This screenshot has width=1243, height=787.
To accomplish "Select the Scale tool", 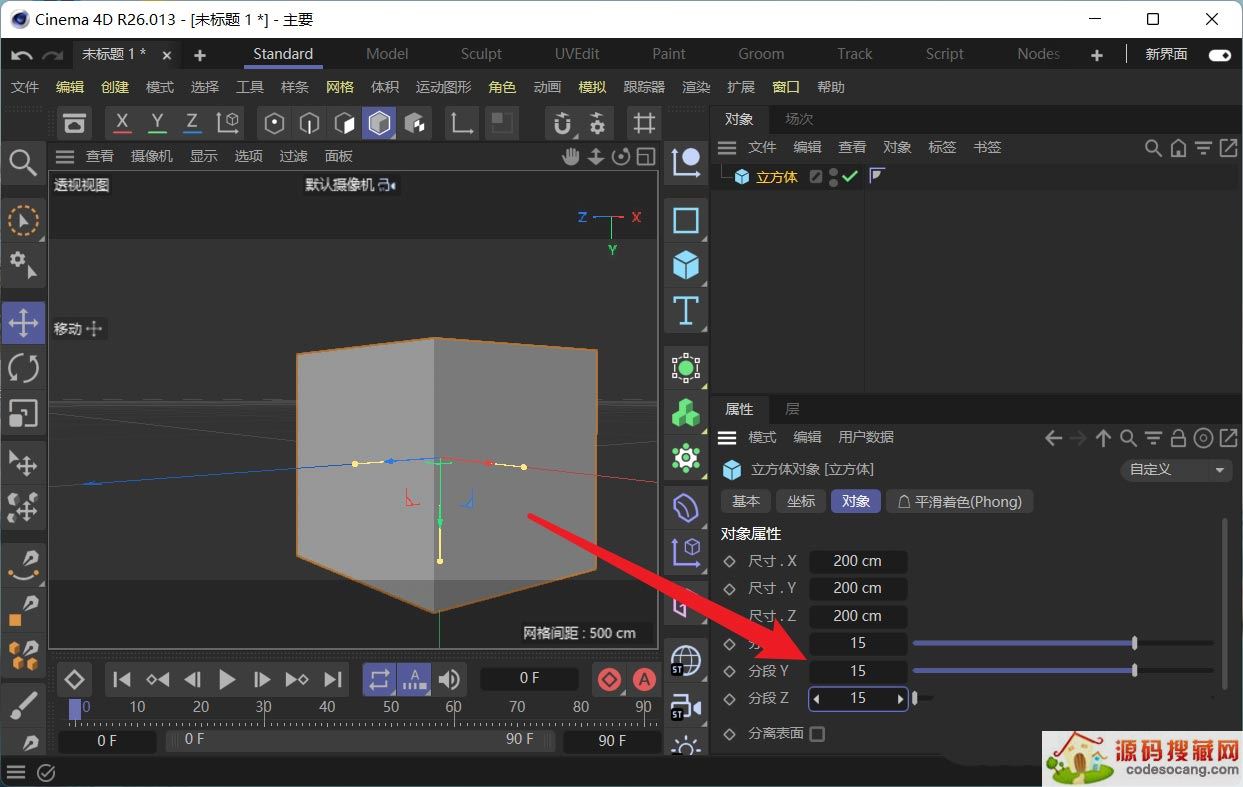I will (x=23, y=413).
